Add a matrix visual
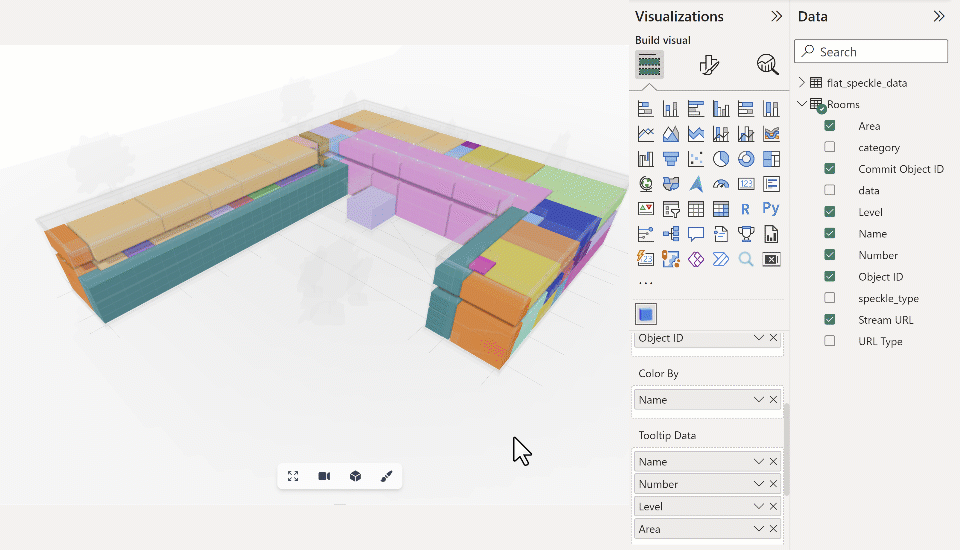The image size is (960, 550). pos(721,209)
